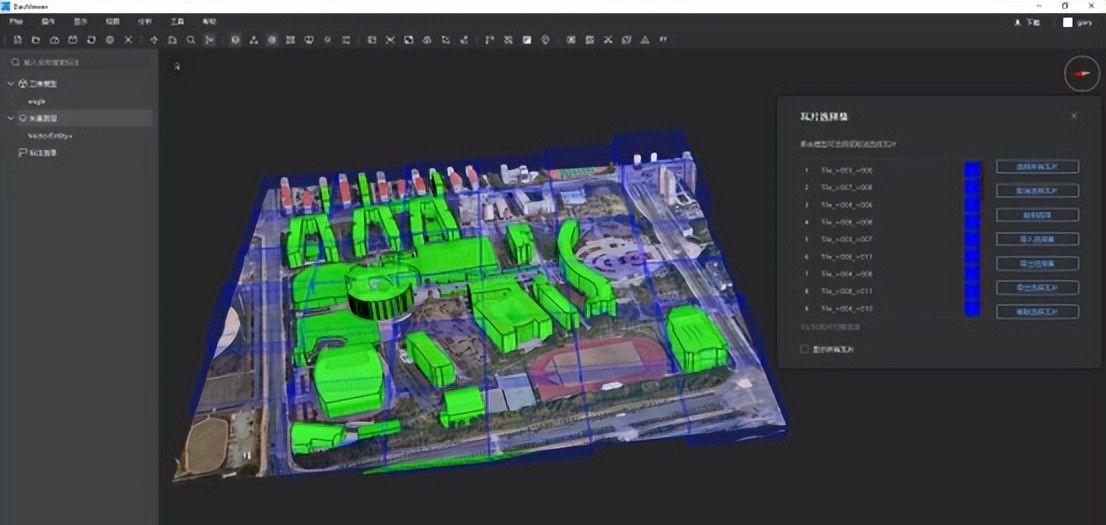
Task: Open the 工具 menu in menu bar
Action: click(177, 20)
